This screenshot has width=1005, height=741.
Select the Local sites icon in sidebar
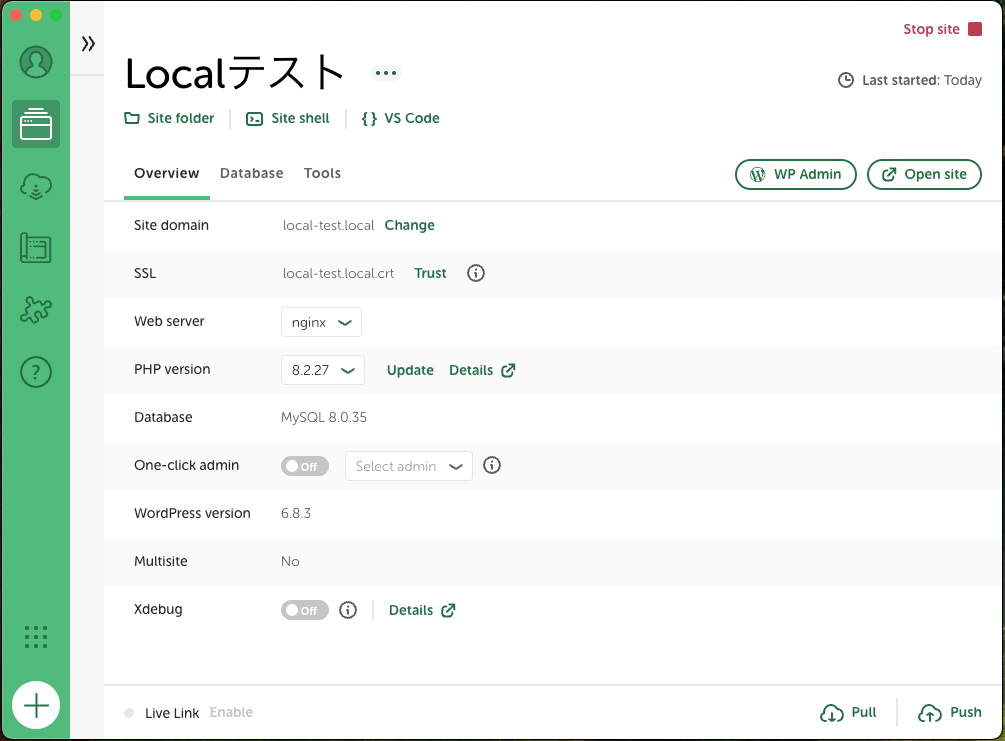click(x=36, y=124)
